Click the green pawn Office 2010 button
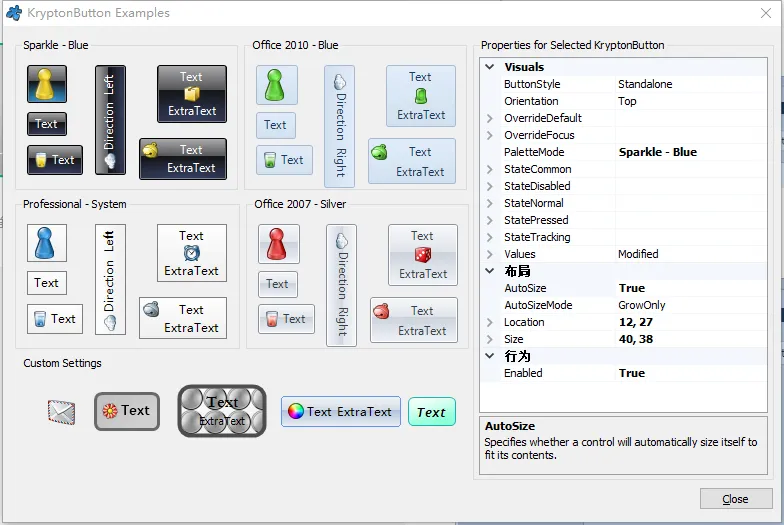Viewport: 784px width, 525px height. (x=276, y=86)
